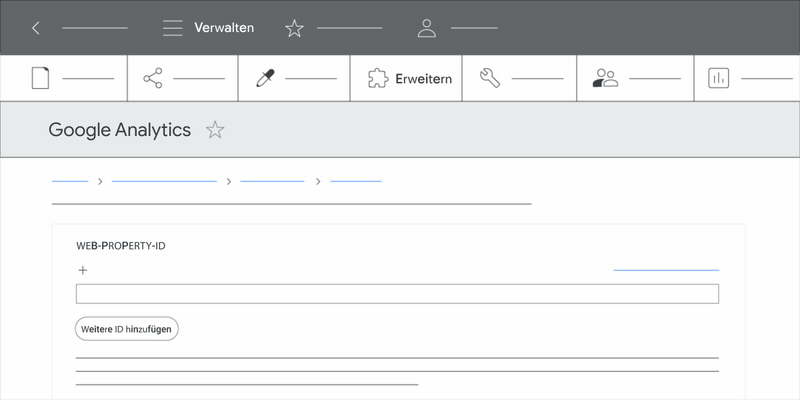Click the third breadcrumb link
800x400 pixels.
point(272,181)
